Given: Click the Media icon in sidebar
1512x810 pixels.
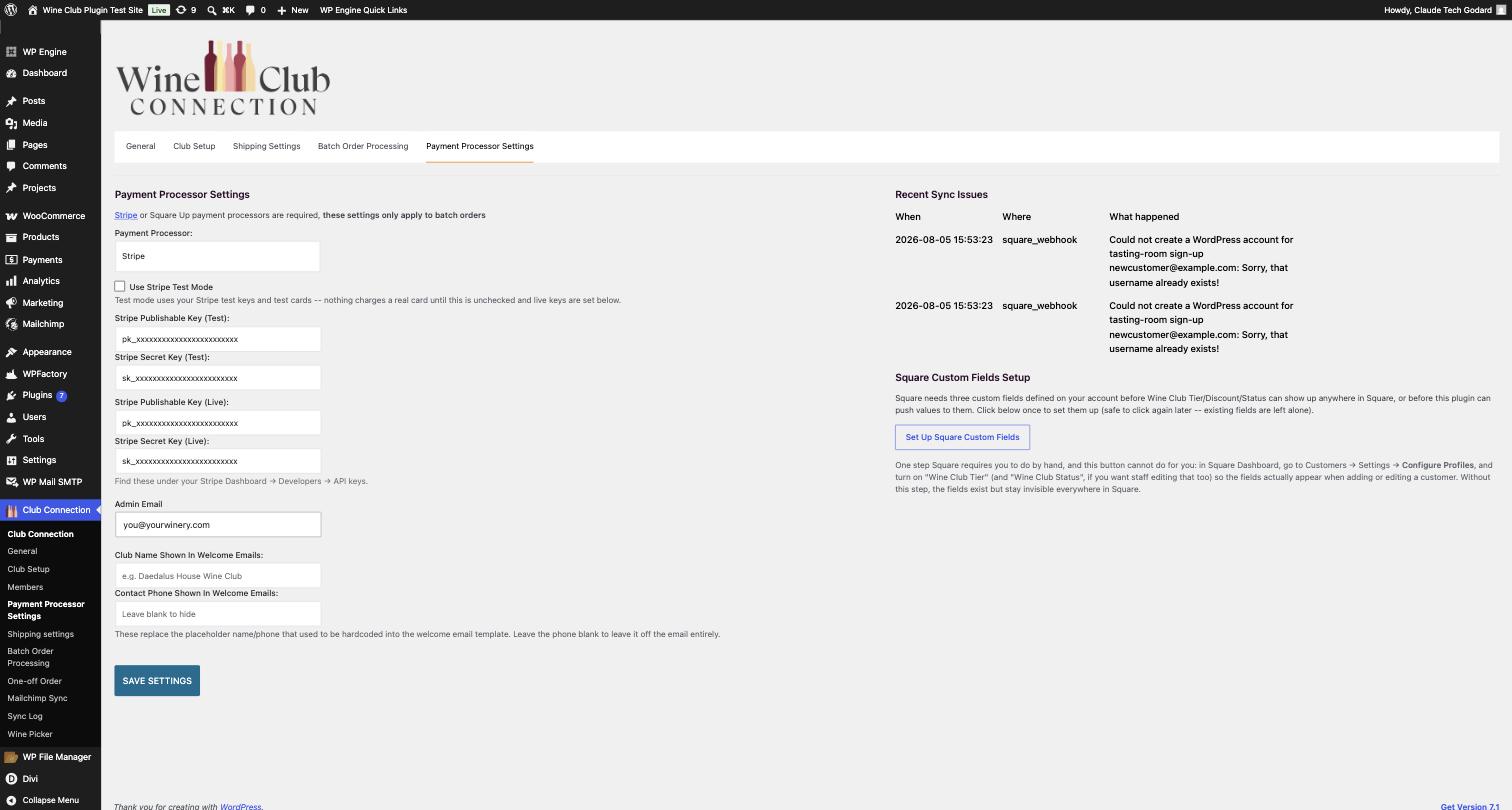Looking at the screenshot, I should pos(11,123).
